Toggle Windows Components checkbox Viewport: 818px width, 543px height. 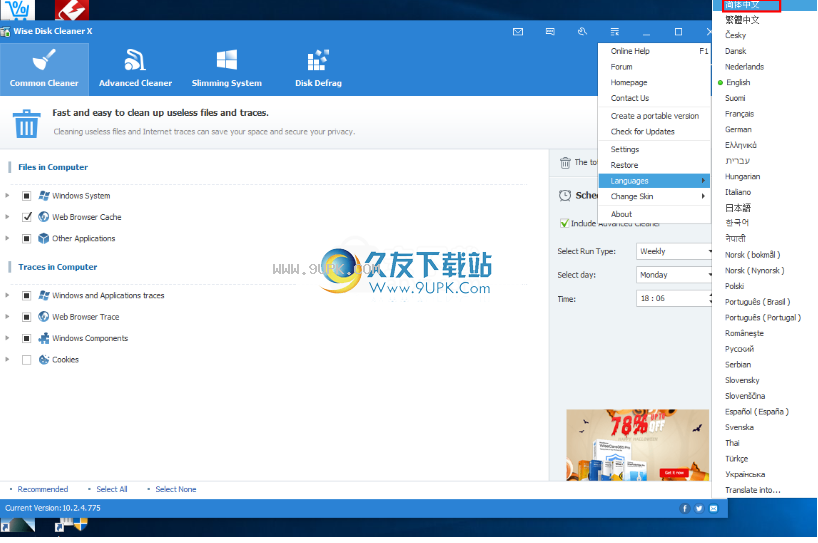[27, 338]
